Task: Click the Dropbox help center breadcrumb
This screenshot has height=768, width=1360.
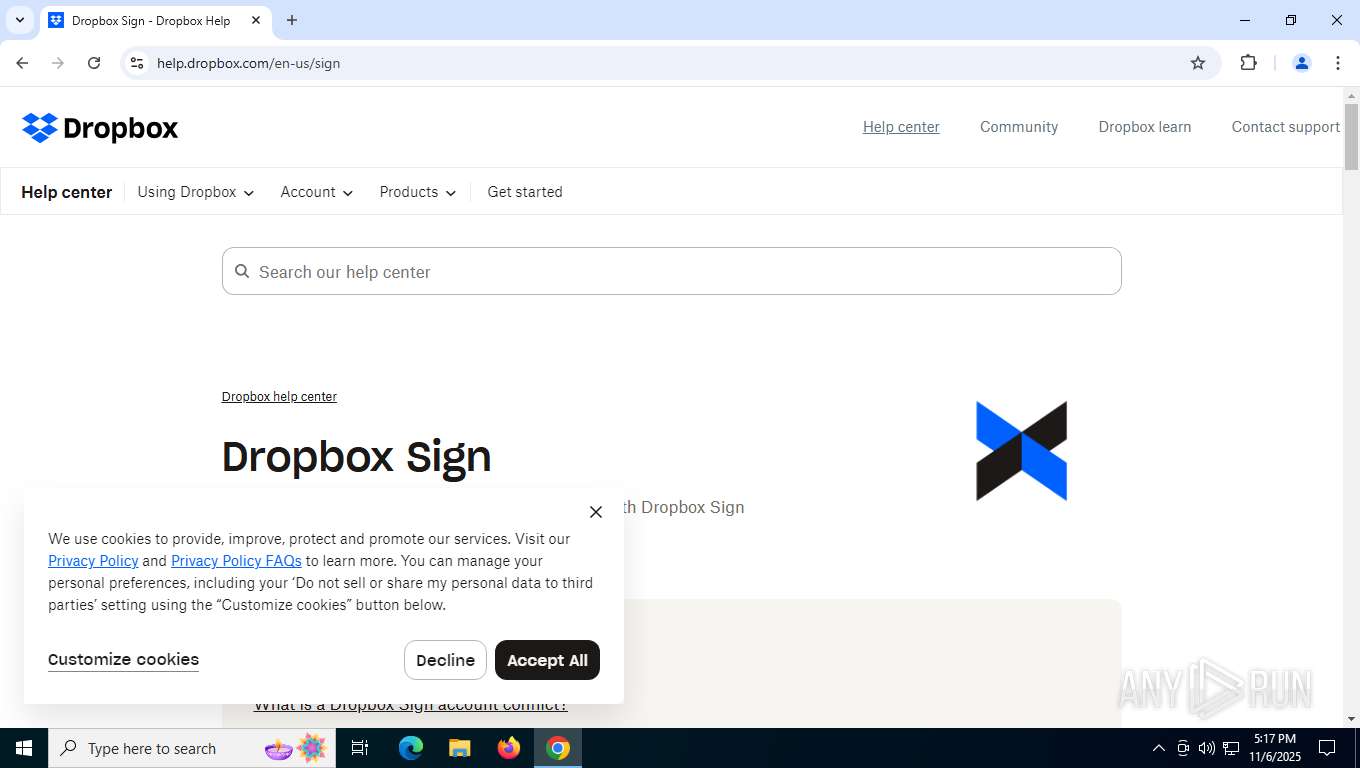Action: [279, 397]
